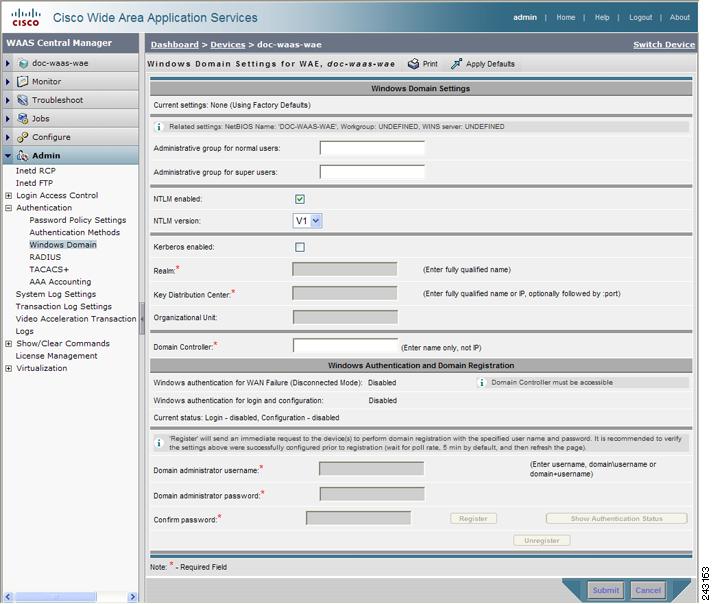Click Logout in top bar
This screenshot has height=604, width=712.
640,17
